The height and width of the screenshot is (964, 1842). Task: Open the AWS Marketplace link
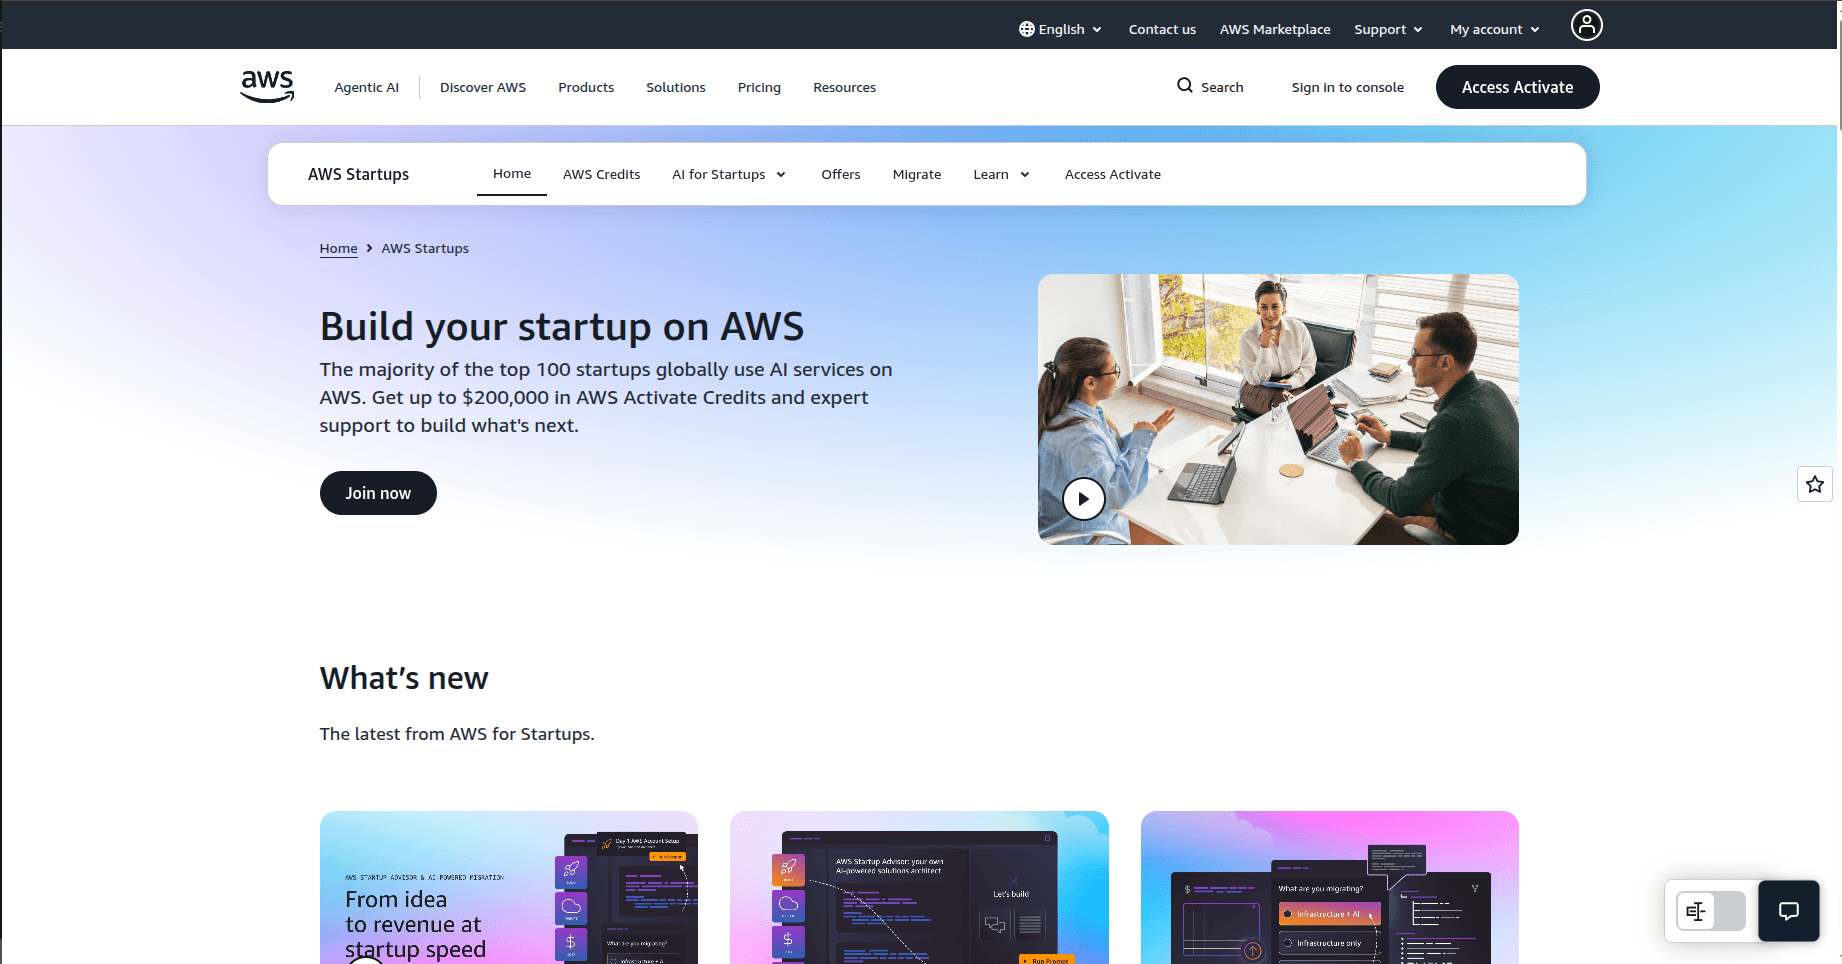1275,29
